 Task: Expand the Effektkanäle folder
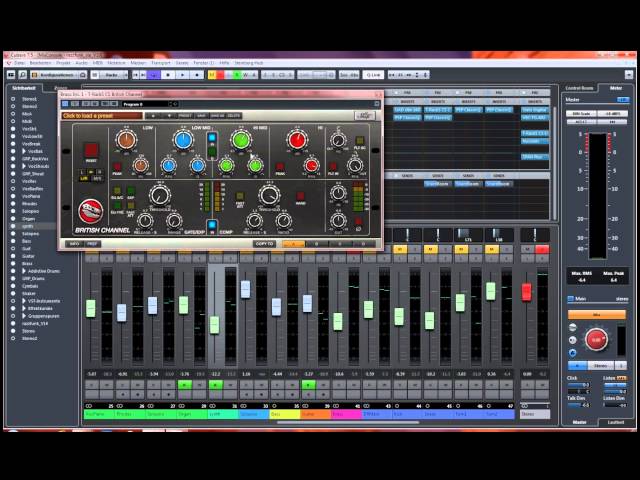(24, 309)
